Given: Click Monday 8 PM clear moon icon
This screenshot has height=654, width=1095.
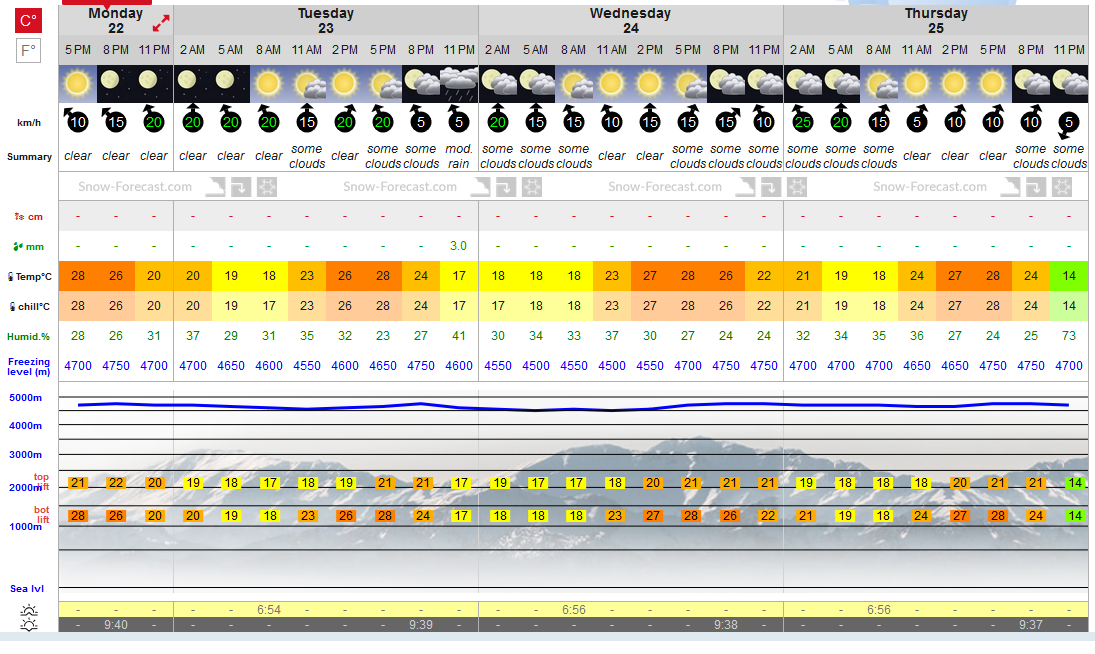Looking at the screenshot, I should 115,84.
